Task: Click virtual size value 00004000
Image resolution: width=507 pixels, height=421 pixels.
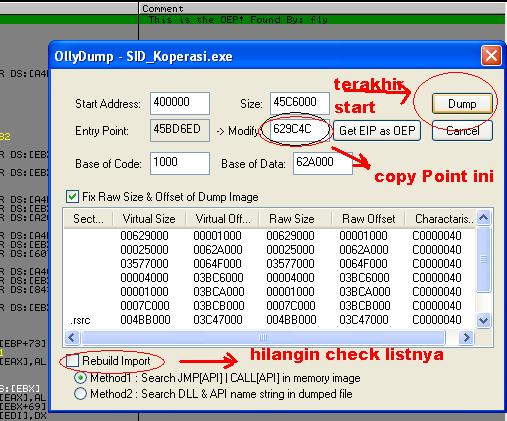Action: 144,278
